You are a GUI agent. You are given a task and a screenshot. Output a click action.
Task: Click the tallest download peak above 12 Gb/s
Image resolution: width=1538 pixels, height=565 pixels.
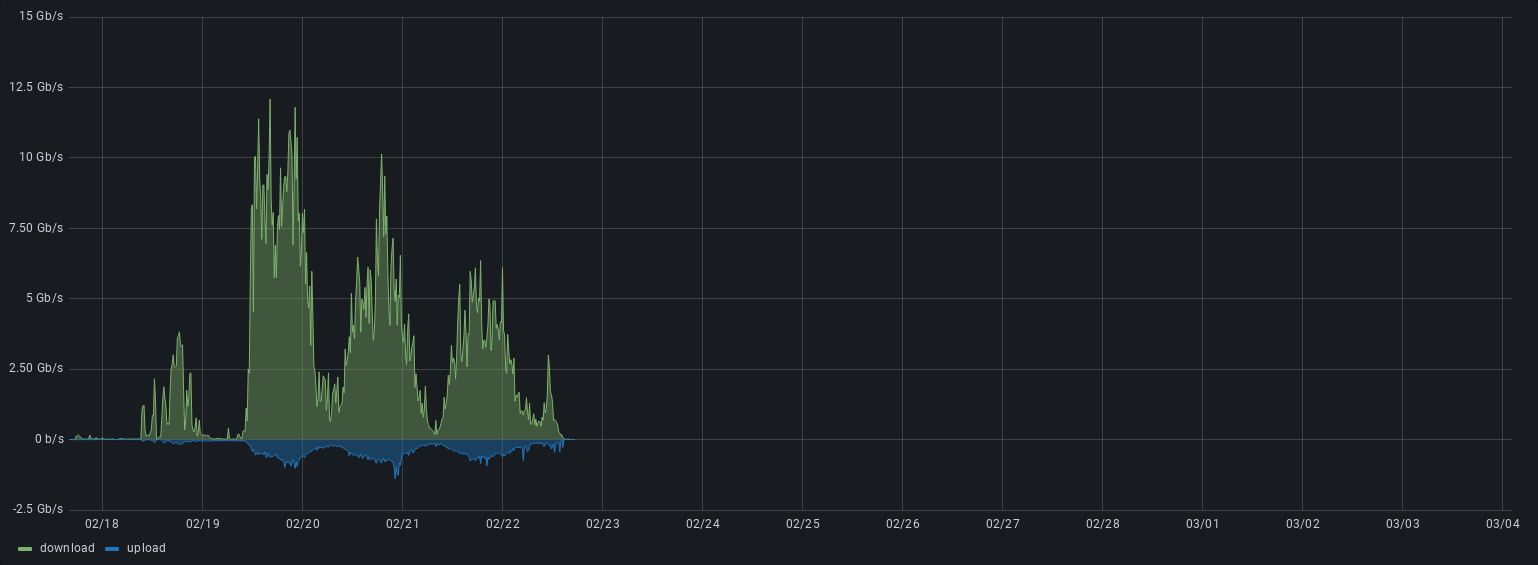270,101
